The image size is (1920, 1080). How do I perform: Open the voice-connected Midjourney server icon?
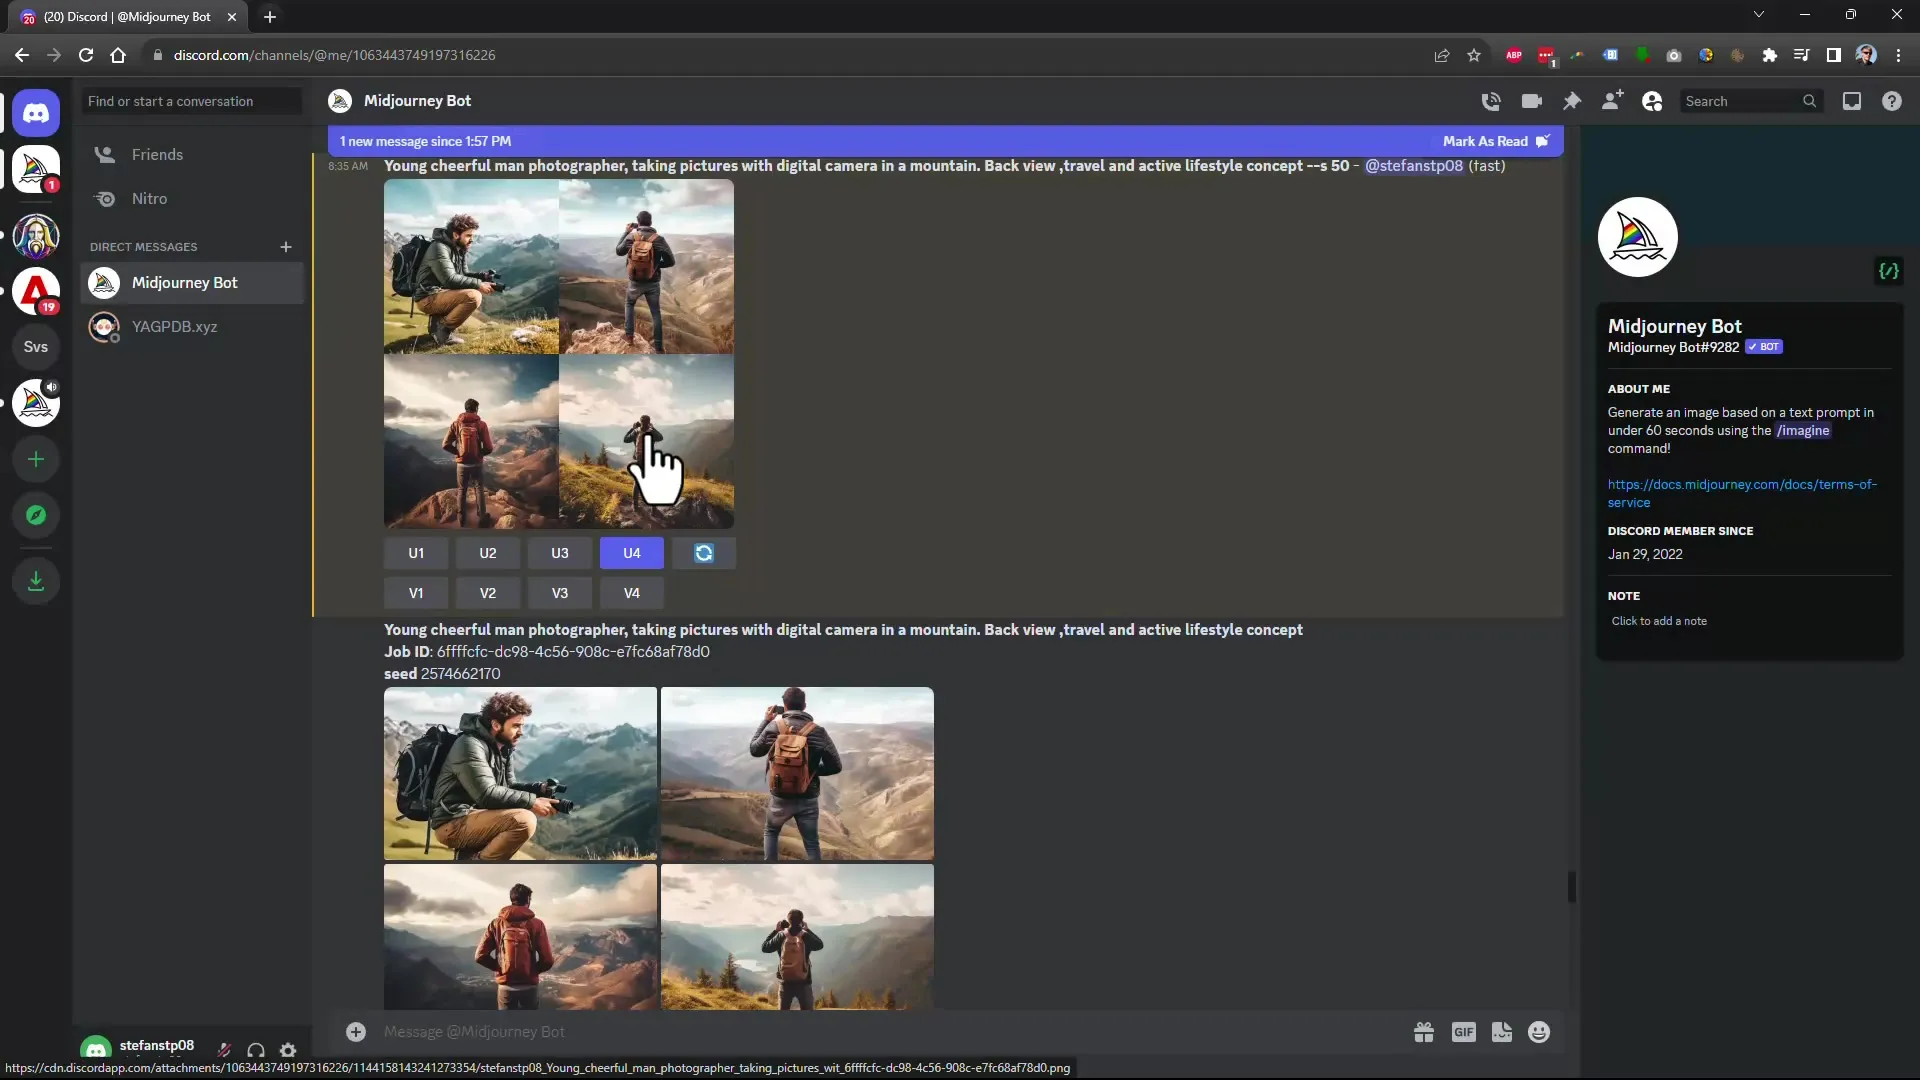(36, 403)
